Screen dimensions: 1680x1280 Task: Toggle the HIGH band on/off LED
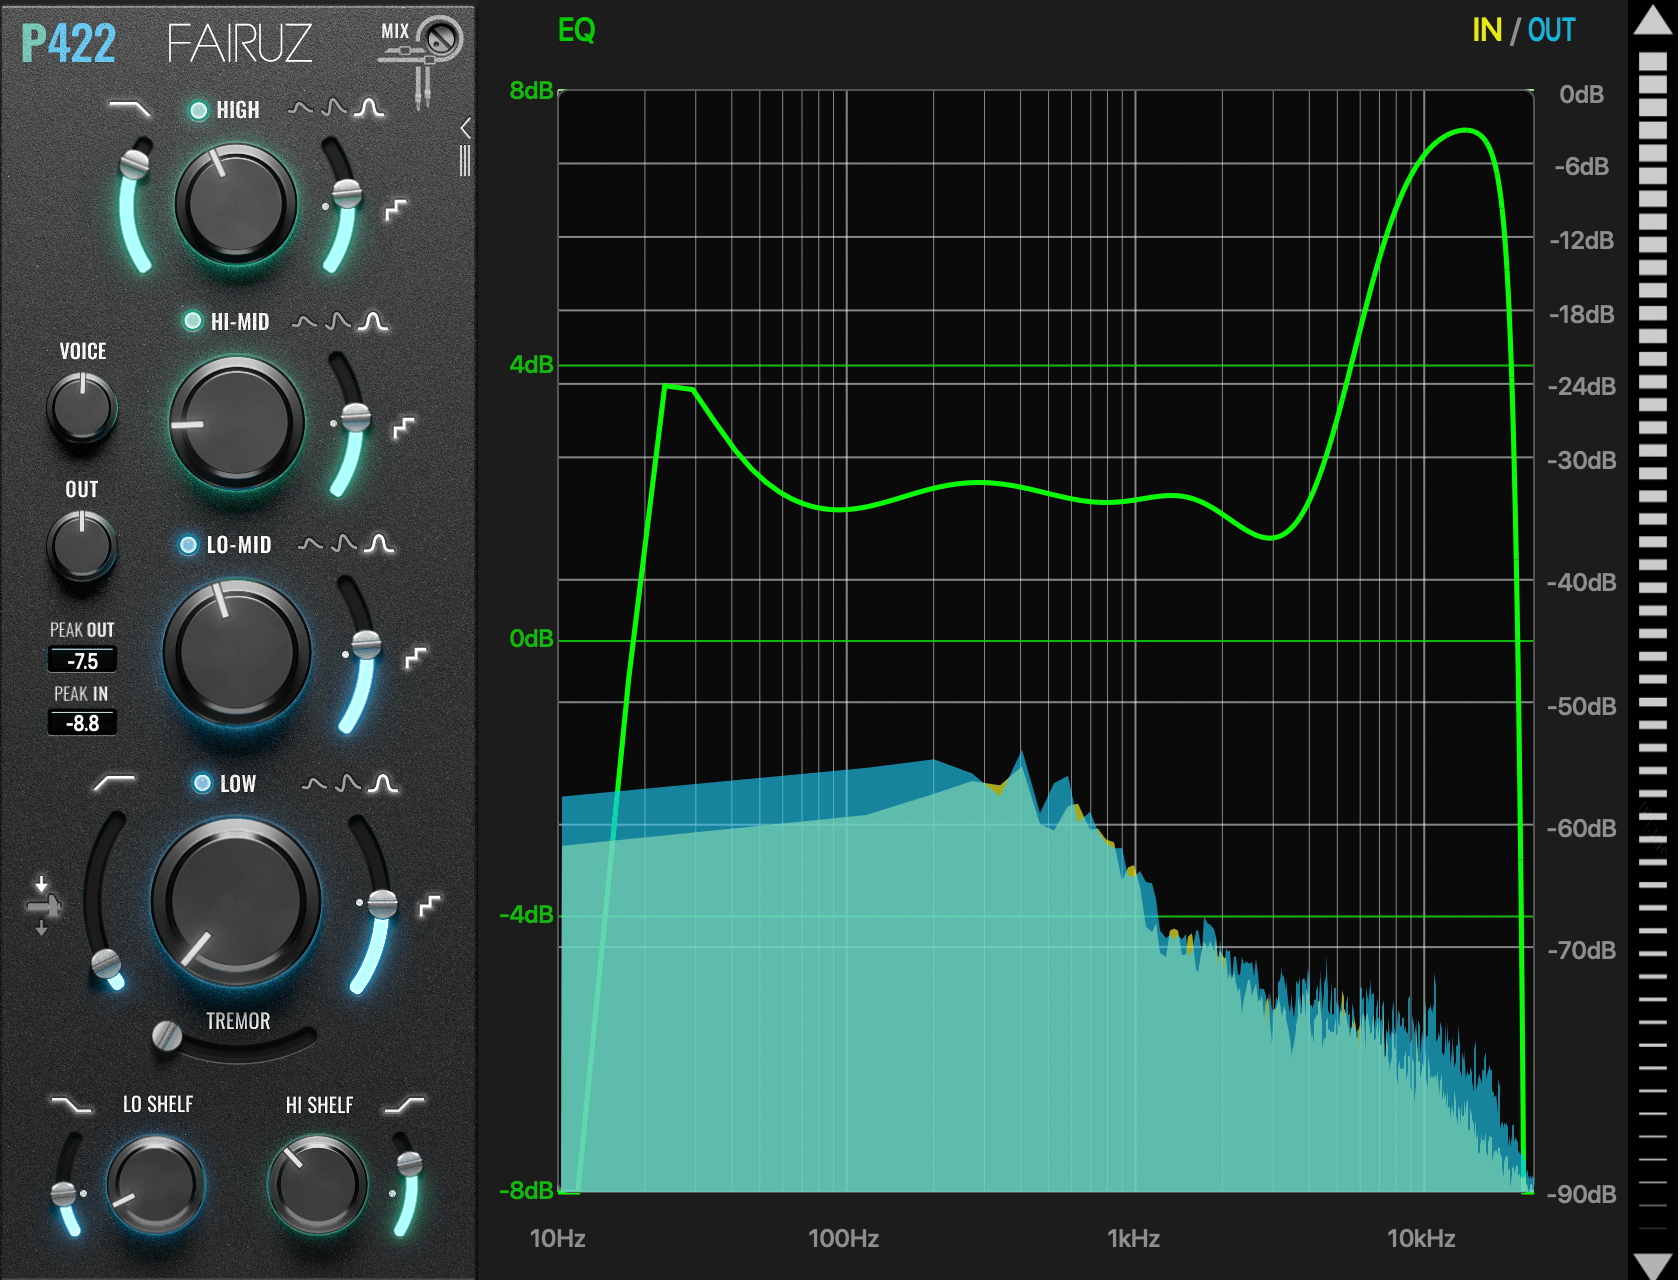click(x=199, y=110)
